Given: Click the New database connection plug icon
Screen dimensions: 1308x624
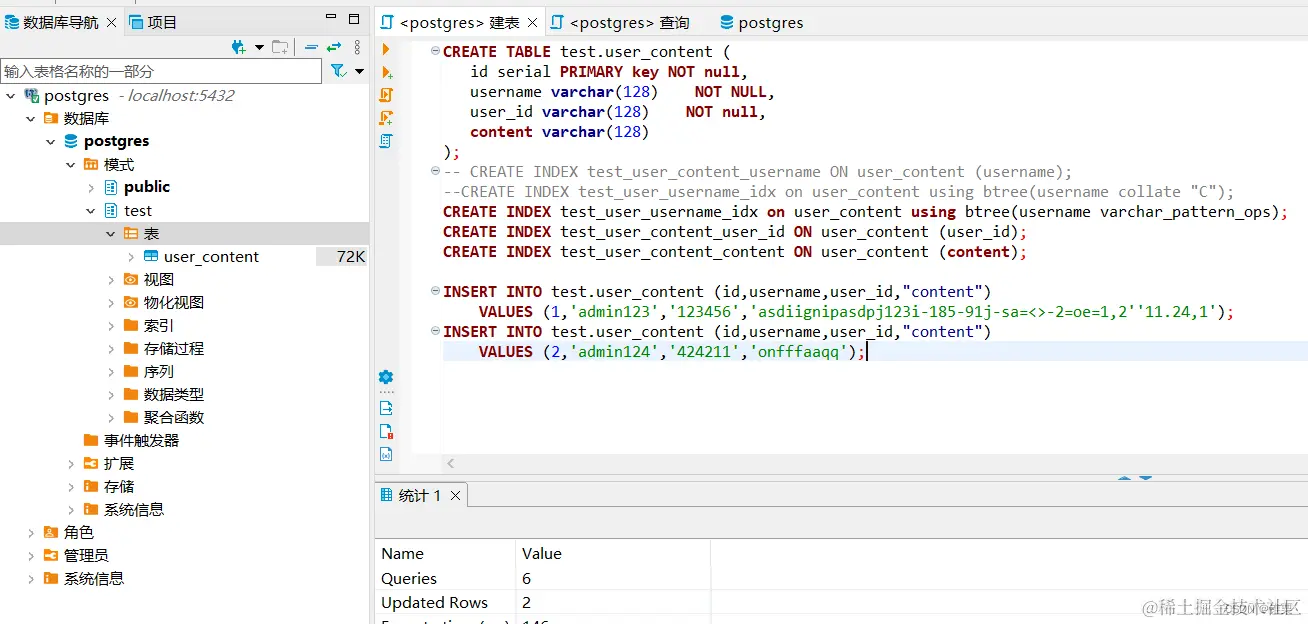Looking at the screenshot, I should pos(239,46).
